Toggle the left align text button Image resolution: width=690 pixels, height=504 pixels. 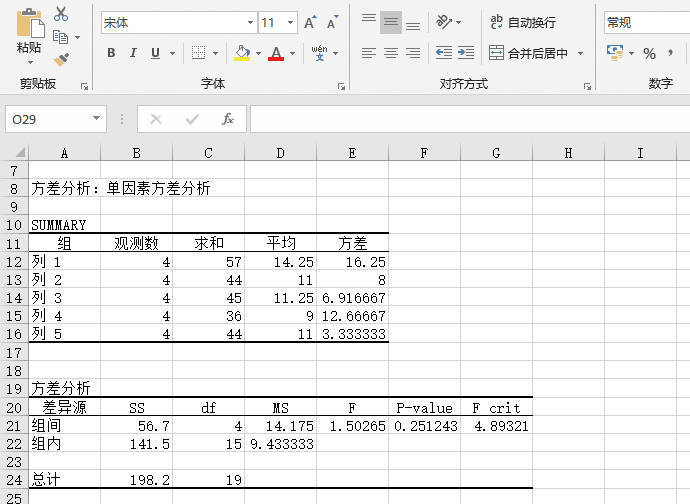coord(369,53)
